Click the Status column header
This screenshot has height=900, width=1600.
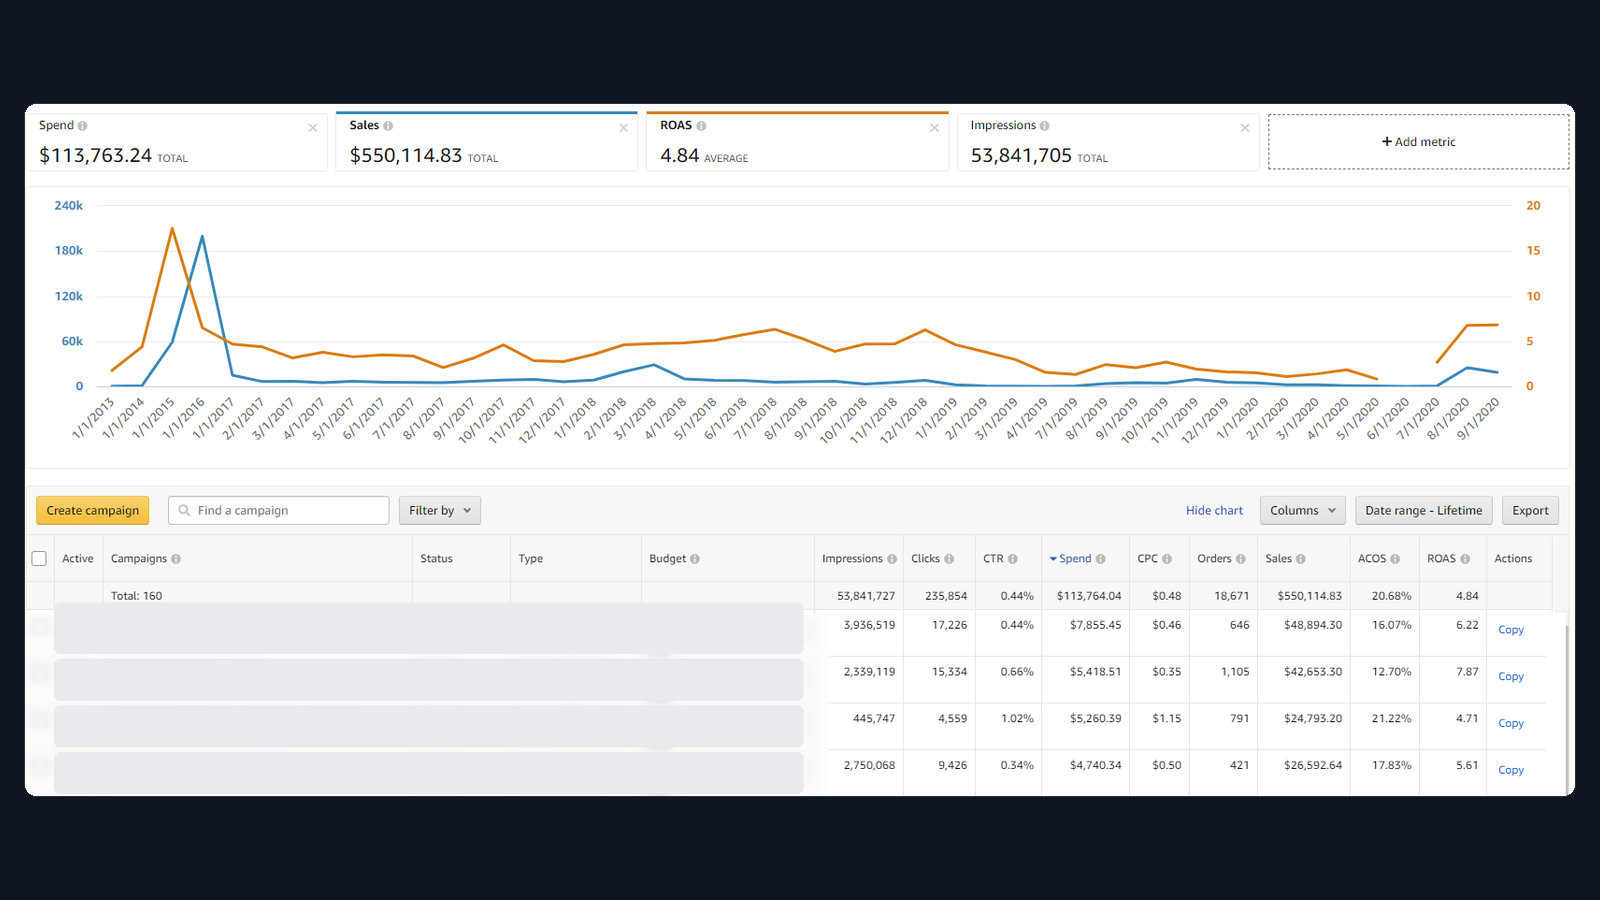[436, 559]
